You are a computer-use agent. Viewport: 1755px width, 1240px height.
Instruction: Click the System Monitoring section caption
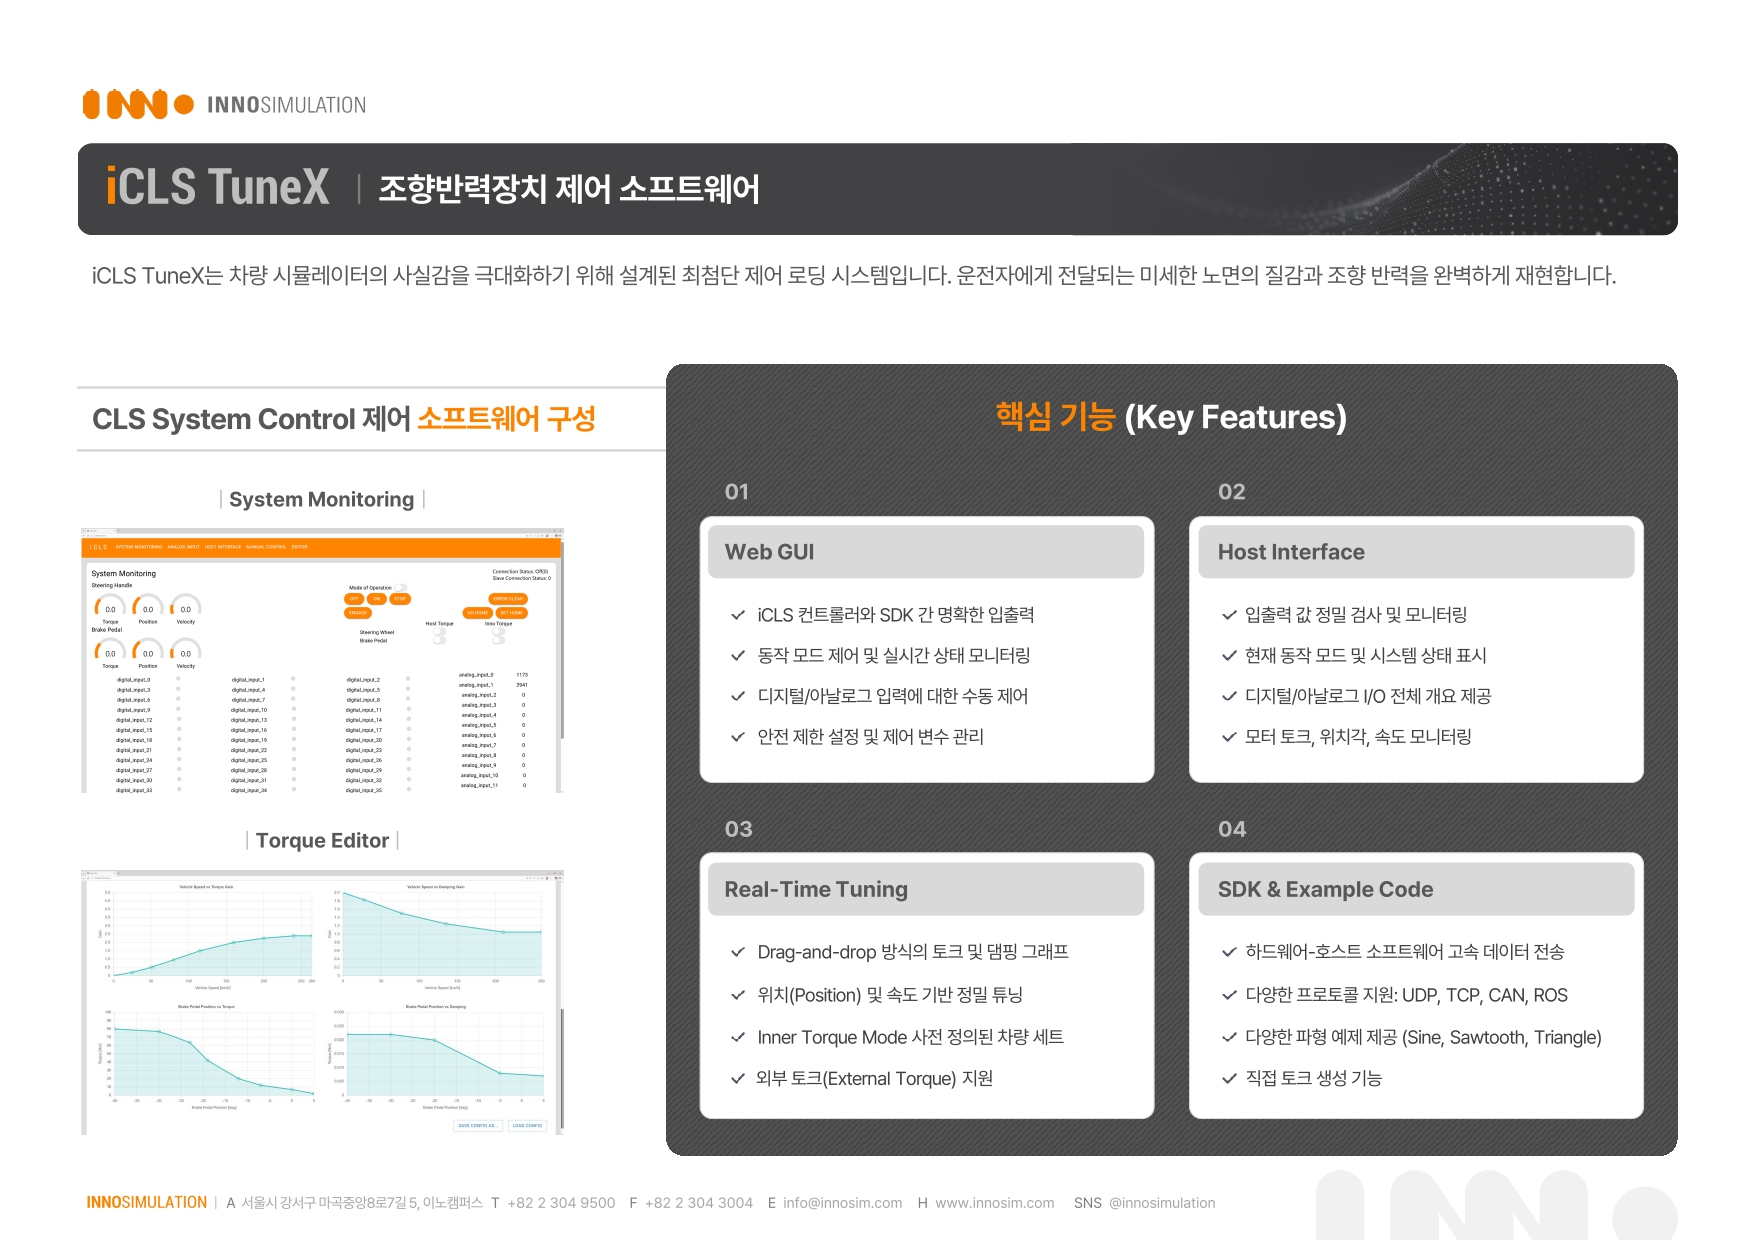pyautogui.click(x=321, y=499)
